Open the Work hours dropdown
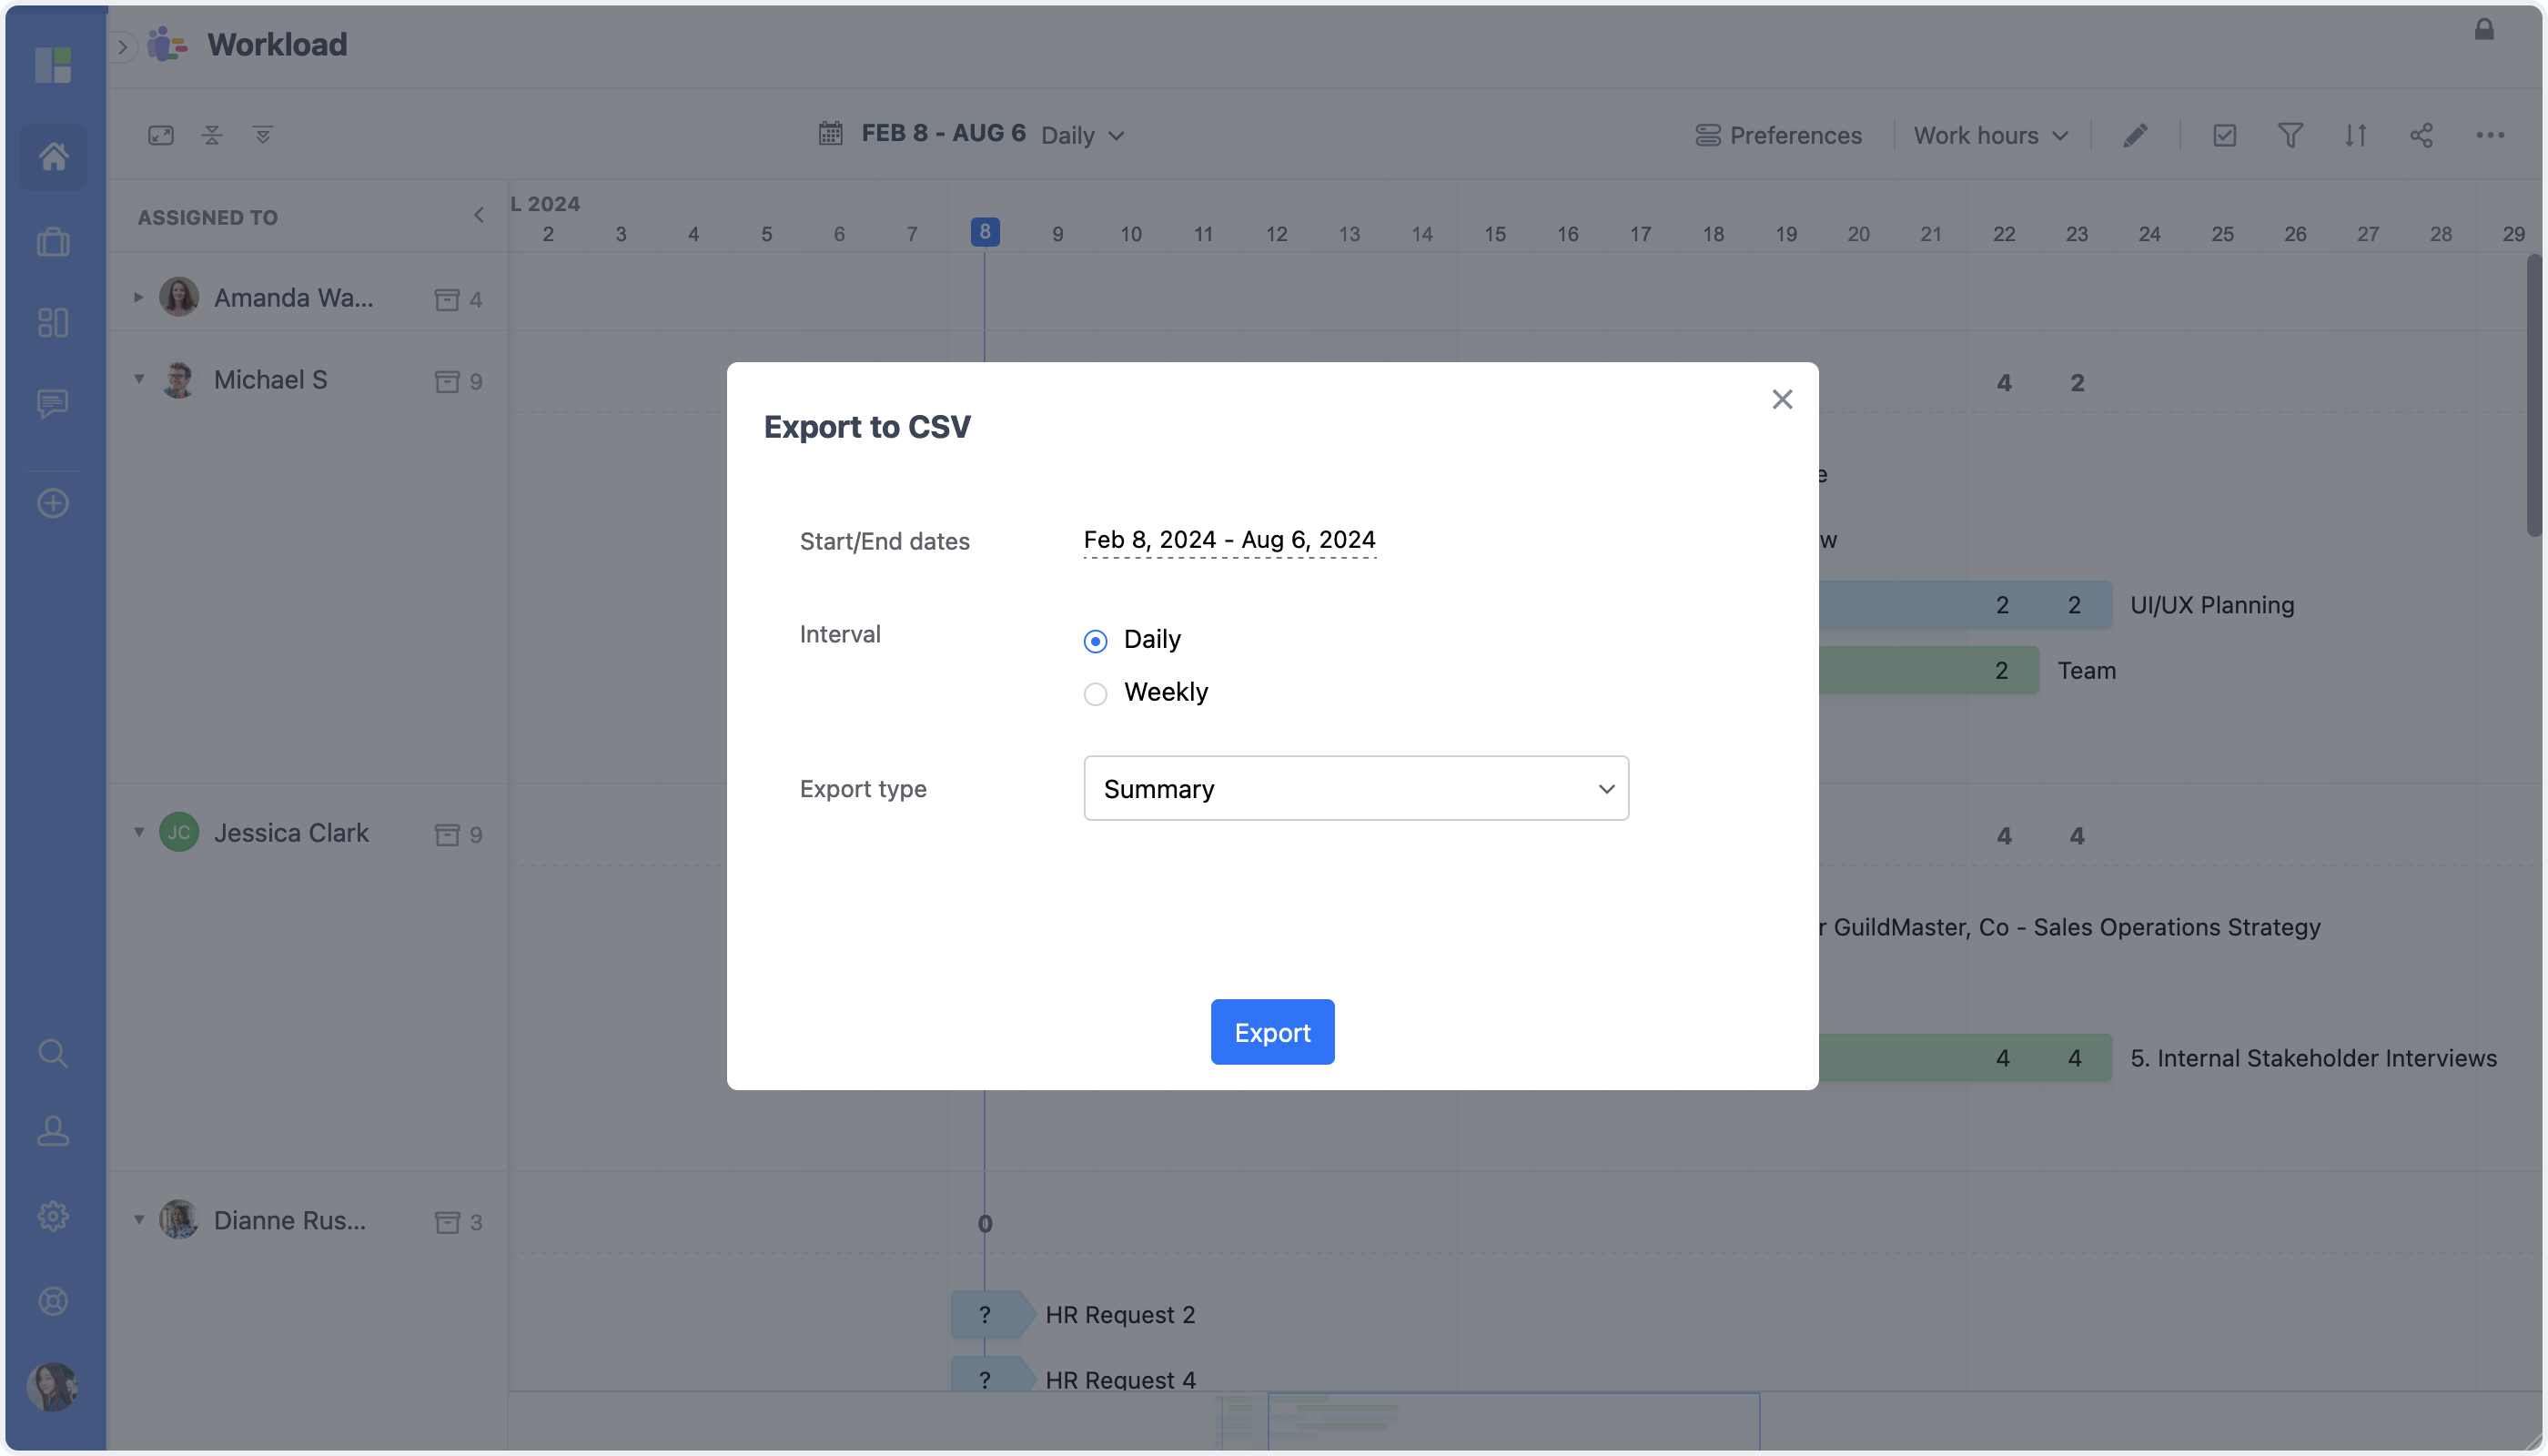Screen dimensions: 2548x1456 point(1990,135)
